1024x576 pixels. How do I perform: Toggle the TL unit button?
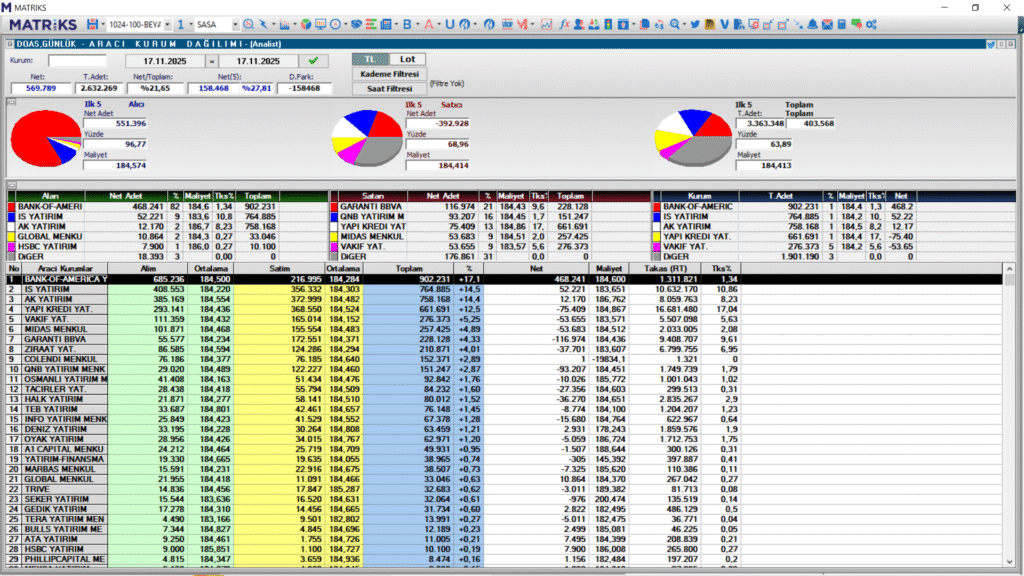click(x=368, y=60)
